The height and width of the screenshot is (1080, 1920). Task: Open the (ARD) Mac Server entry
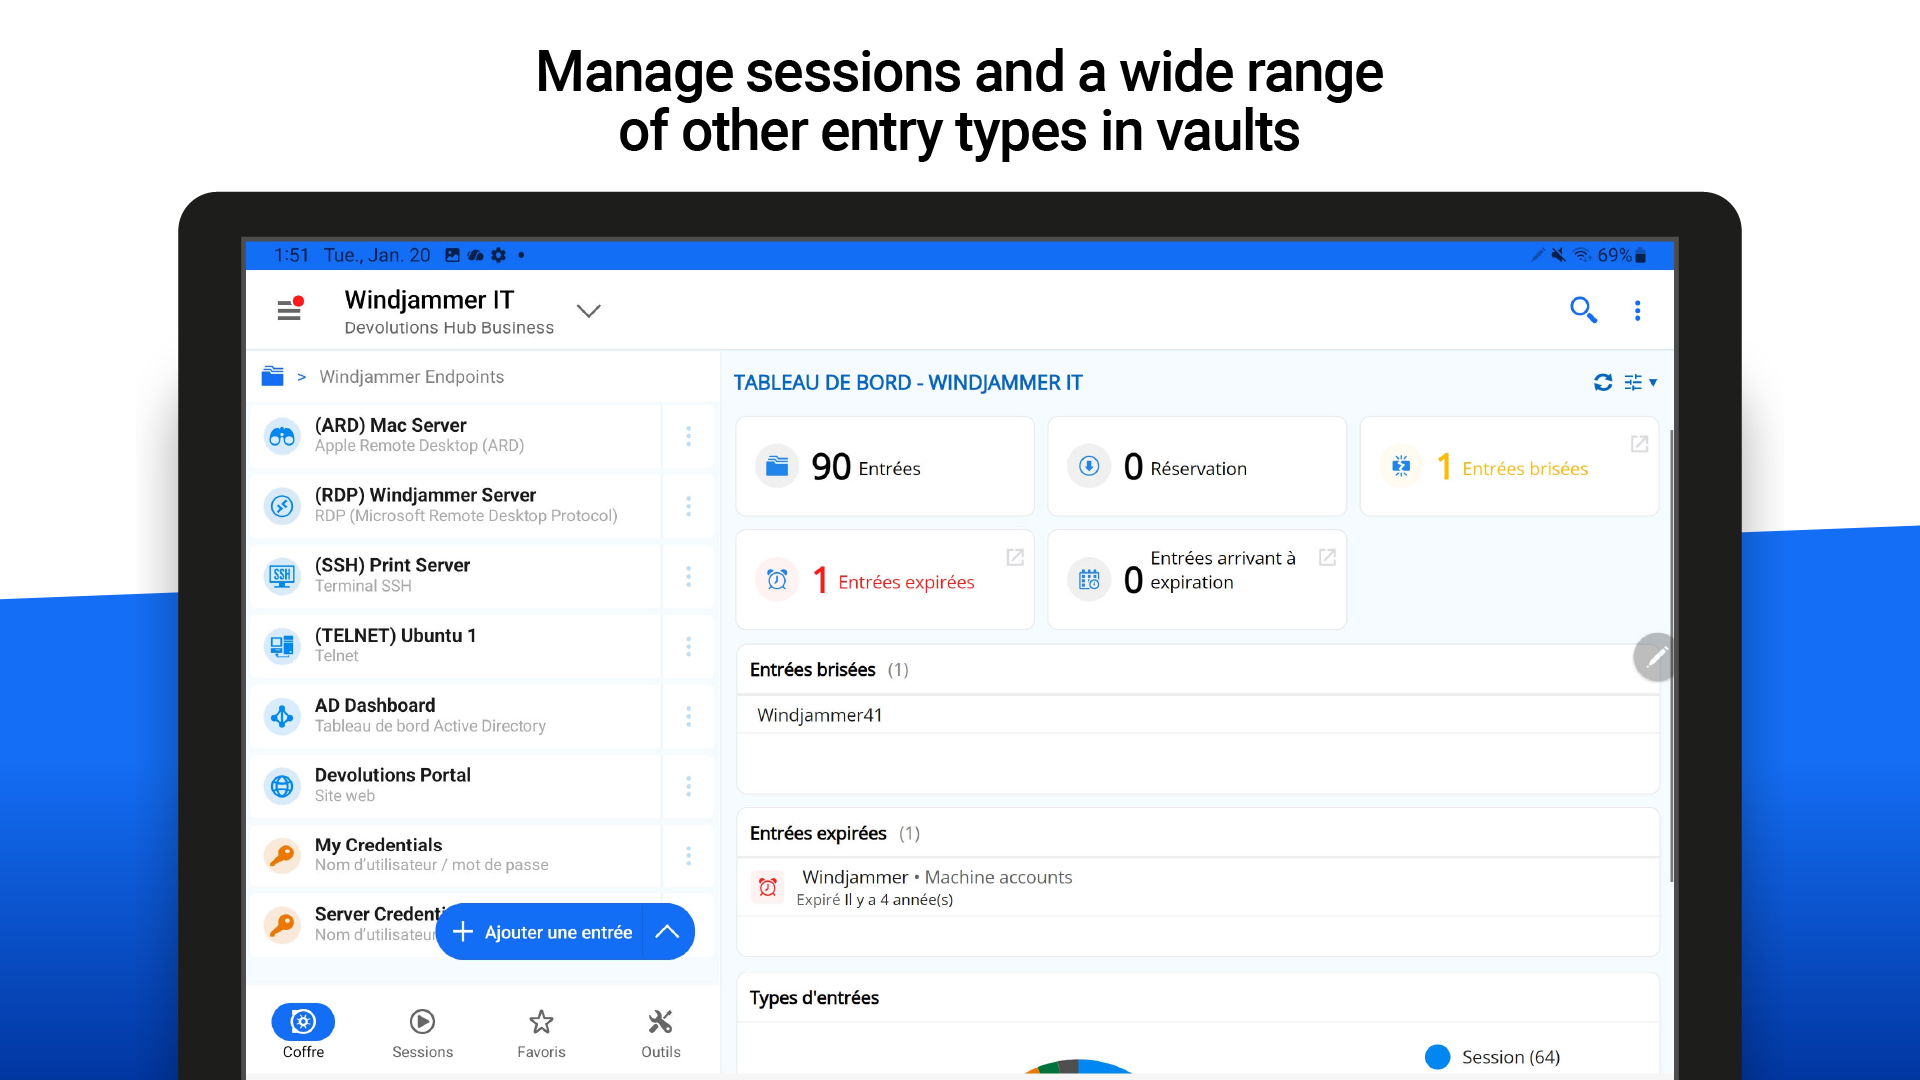tap(455, 436)
